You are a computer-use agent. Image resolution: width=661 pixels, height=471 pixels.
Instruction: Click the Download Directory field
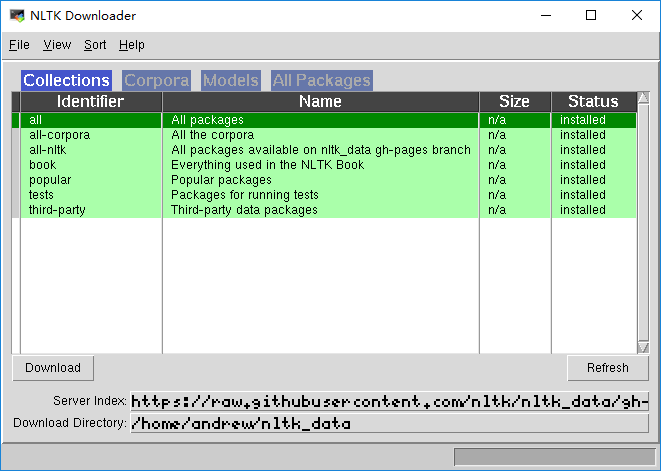click(x=389, y=423)
